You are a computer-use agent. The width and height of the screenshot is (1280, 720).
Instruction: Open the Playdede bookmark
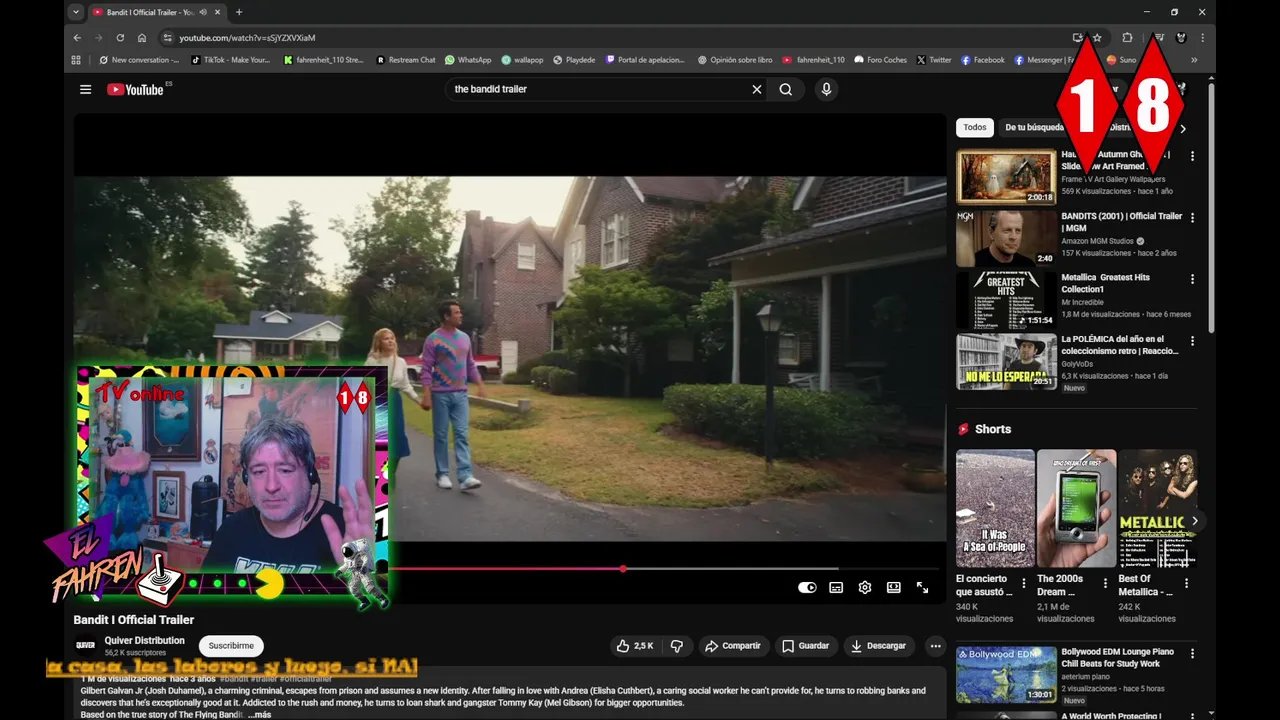pos(574,60)
